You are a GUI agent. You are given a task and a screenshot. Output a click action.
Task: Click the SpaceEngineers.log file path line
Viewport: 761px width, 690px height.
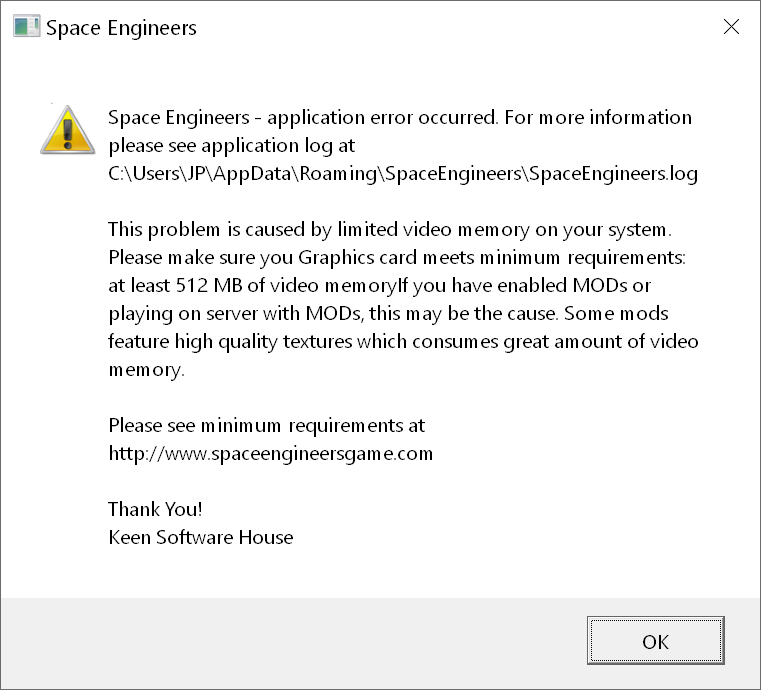(x=402, y=173)
